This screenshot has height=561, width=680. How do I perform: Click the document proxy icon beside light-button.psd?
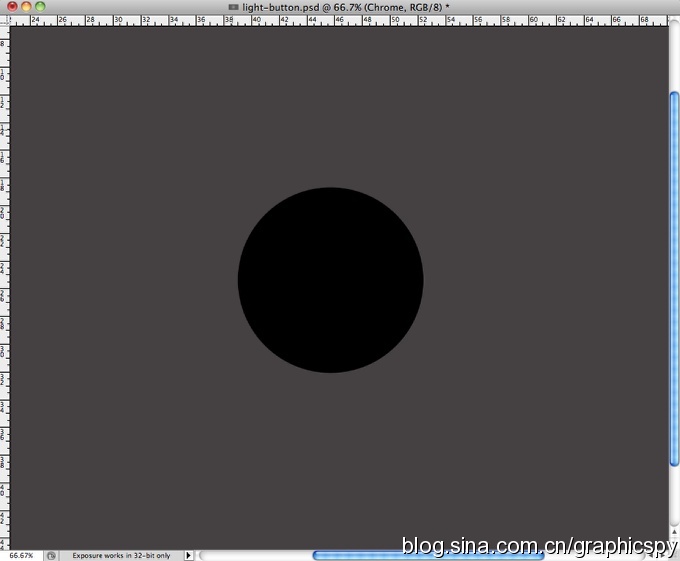click(x=233, y=7)
